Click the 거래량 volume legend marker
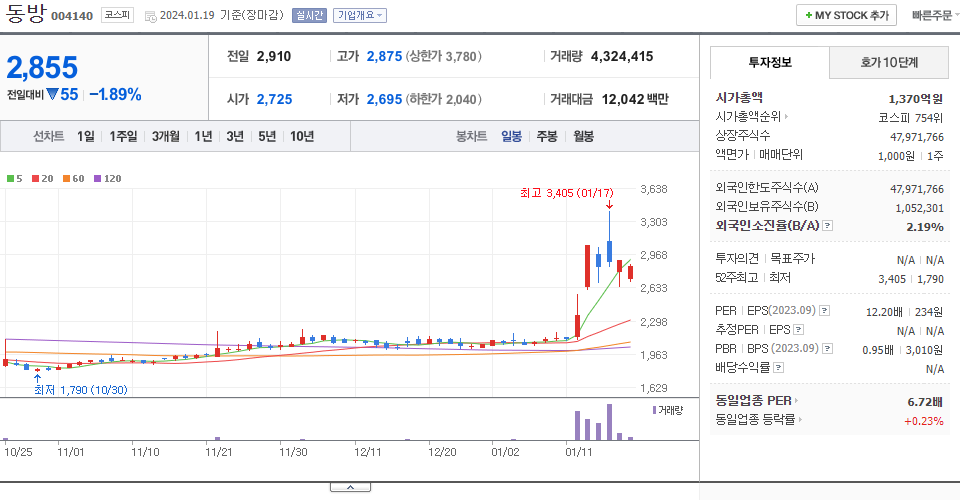 654,410
